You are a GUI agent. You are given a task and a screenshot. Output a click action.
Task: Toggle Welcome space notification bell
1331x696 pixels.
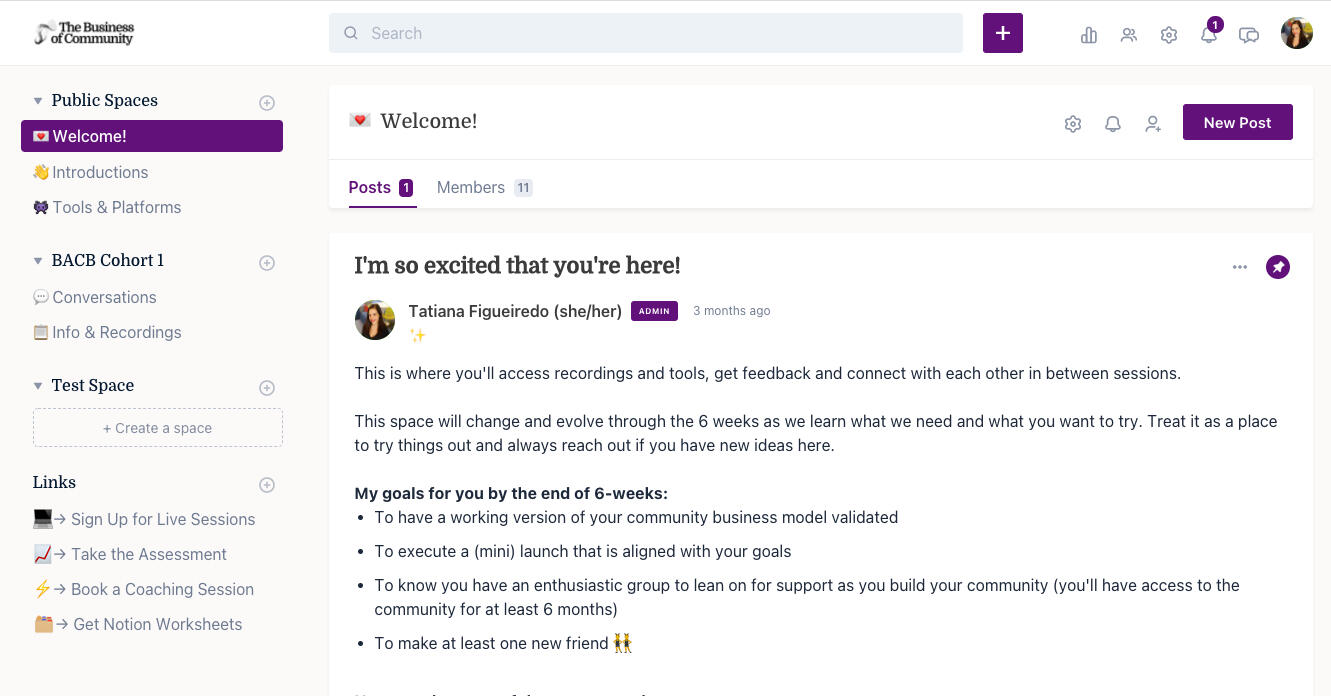(1113, 124)
